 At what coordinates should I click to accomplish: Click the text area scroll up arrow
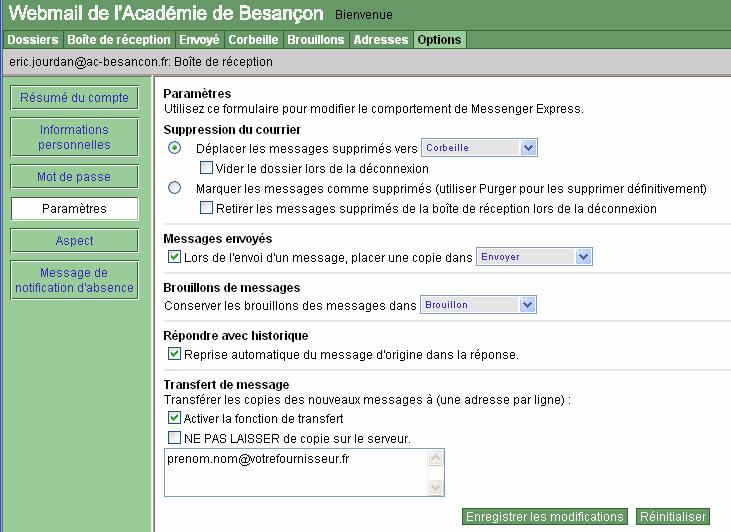435,458
